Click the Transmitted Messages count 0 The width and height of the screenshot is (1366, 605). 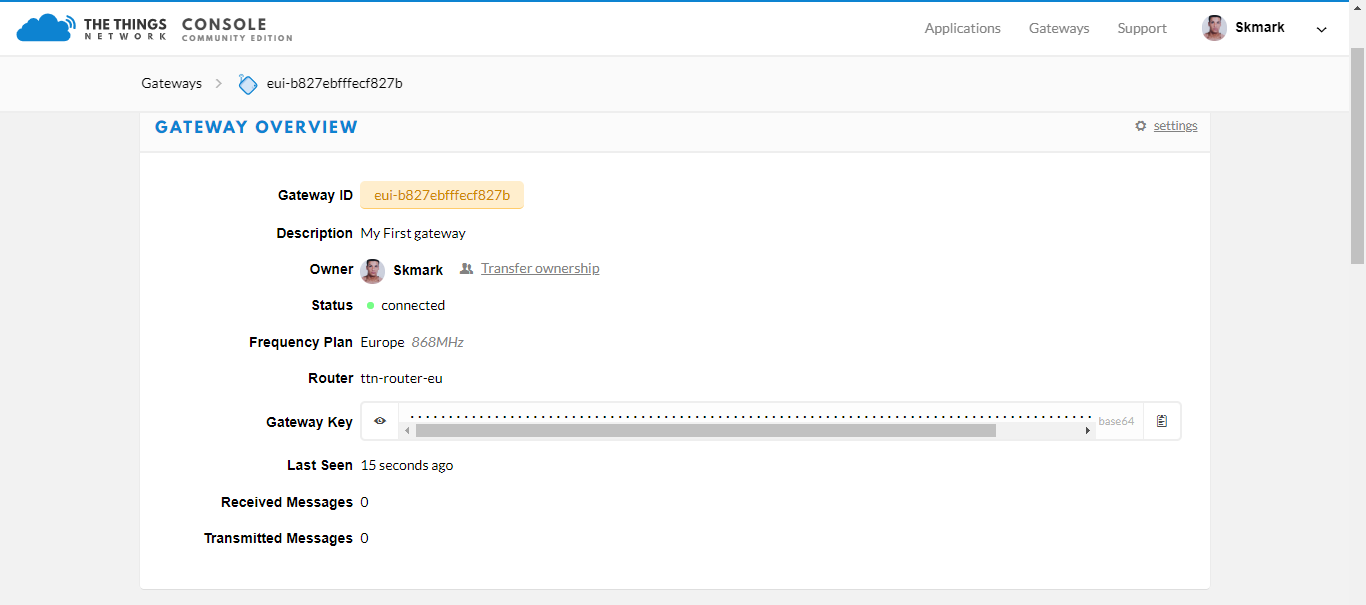click(364, 538)
